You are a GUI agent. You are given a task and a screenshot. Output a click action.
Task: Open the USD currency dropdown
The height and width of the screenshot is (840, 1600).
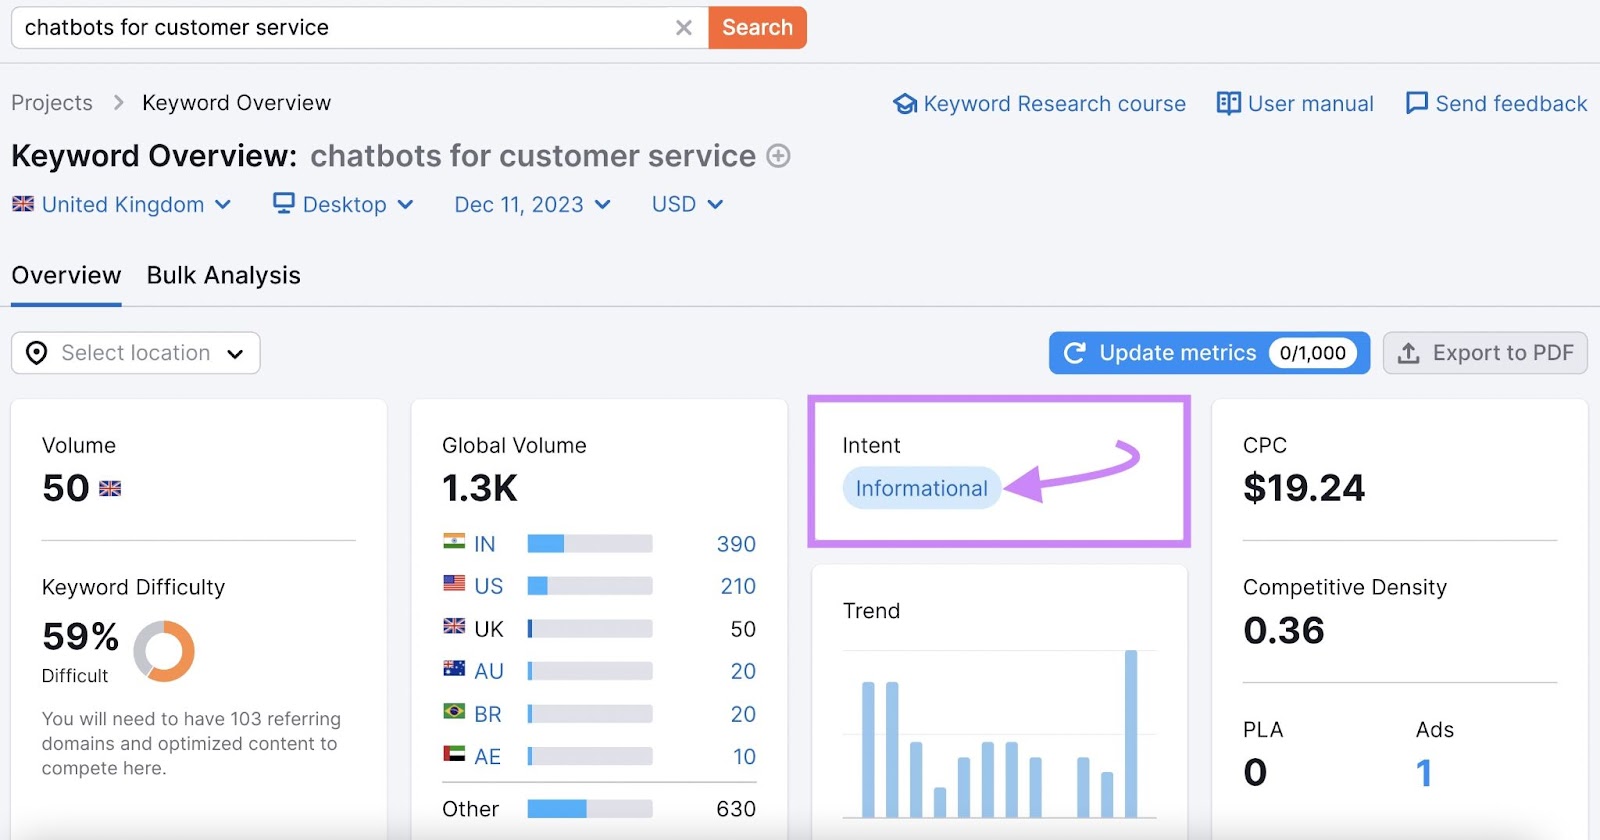pos(687,205)
